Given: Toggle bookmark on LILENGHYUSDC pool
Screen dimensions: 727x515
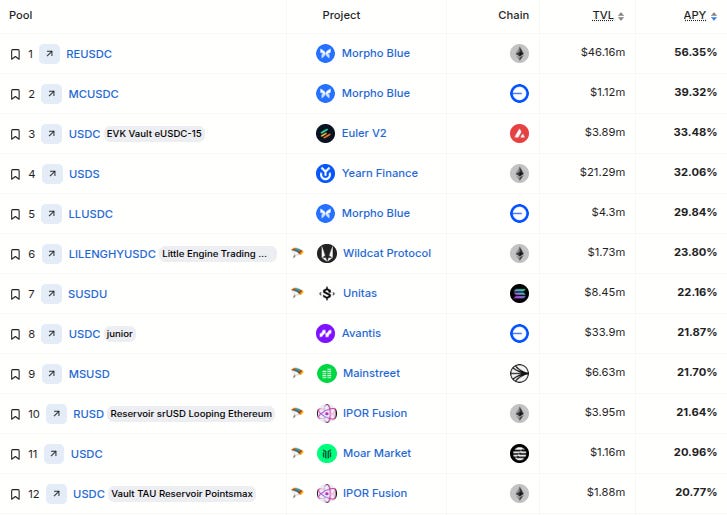Looking at the screenshot, I should pyautogui.click(x=15, y=254).
